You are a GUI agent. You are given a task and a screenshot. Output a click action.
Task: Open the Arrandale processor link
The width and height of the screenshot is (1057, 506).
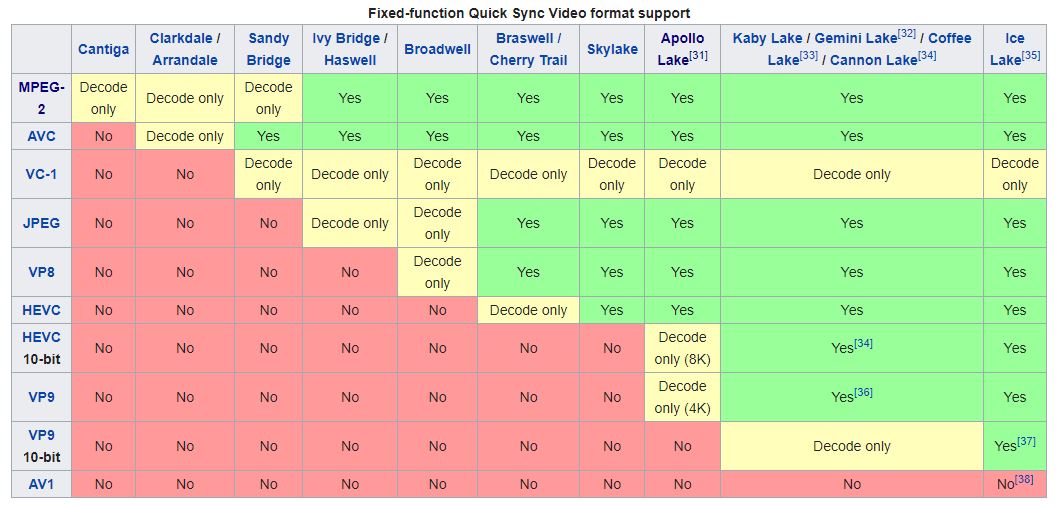tap(185, 60)
